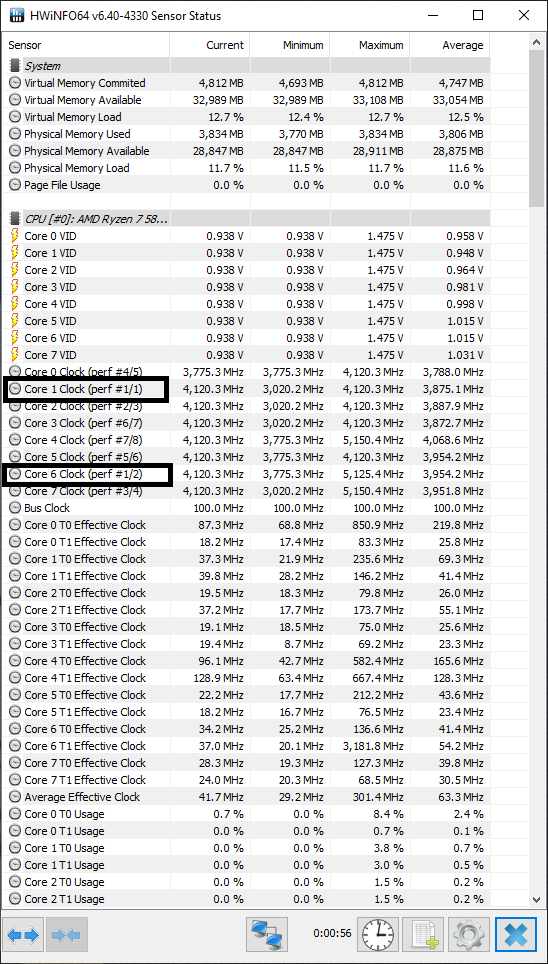
Task: Close sensors with the blue X button
Action: (x=516, y=935)
